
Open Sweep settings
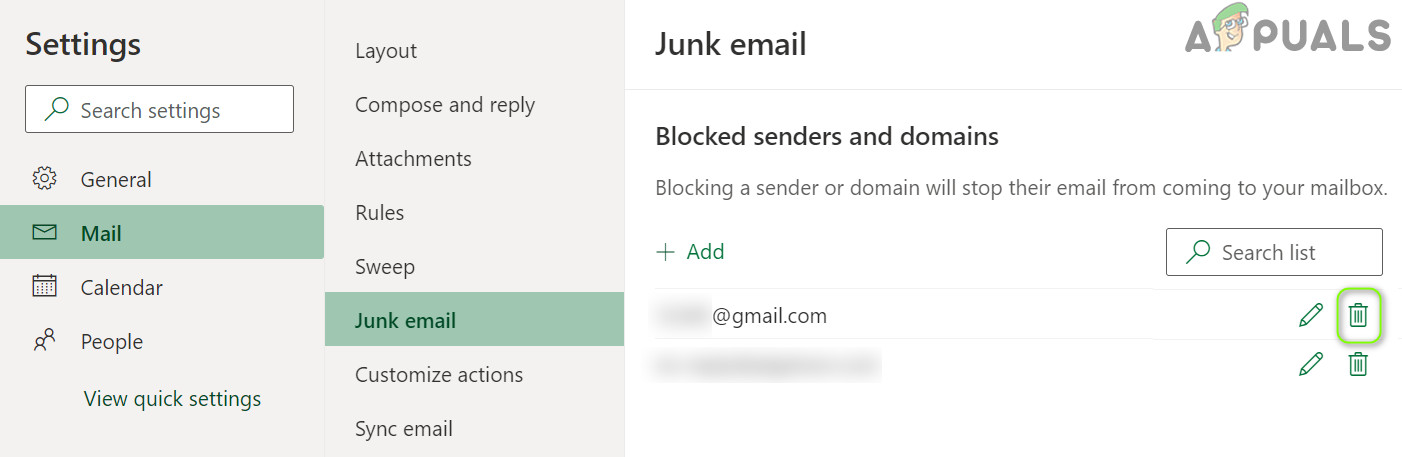tap(385, 267)
